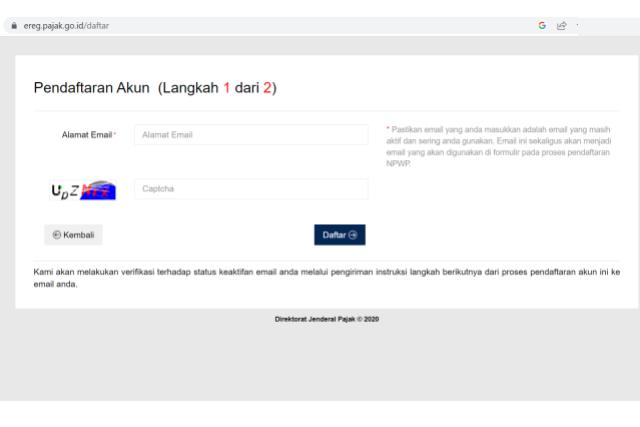640x427 pixels.
Task: Click the captcha image
Action: [83, 190]
